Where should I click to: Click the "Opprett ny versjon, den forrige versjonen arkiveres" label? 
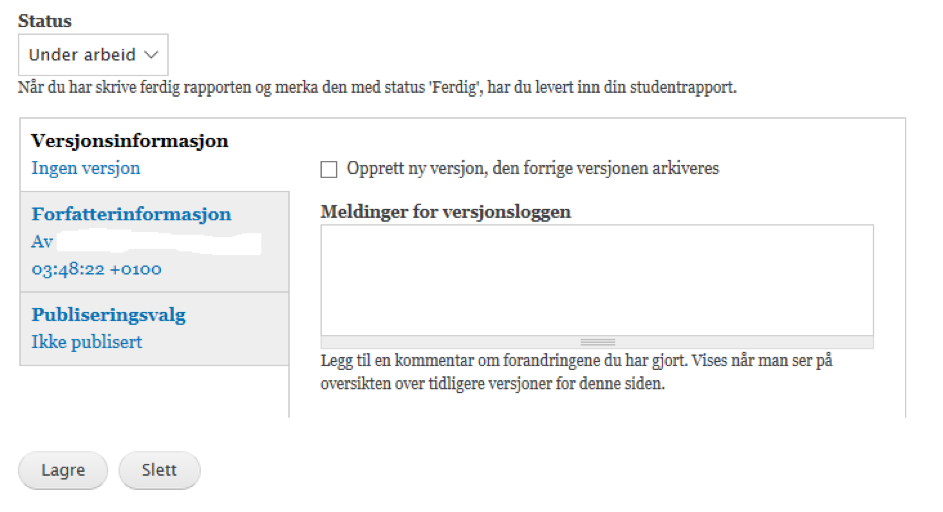(532, 169)
